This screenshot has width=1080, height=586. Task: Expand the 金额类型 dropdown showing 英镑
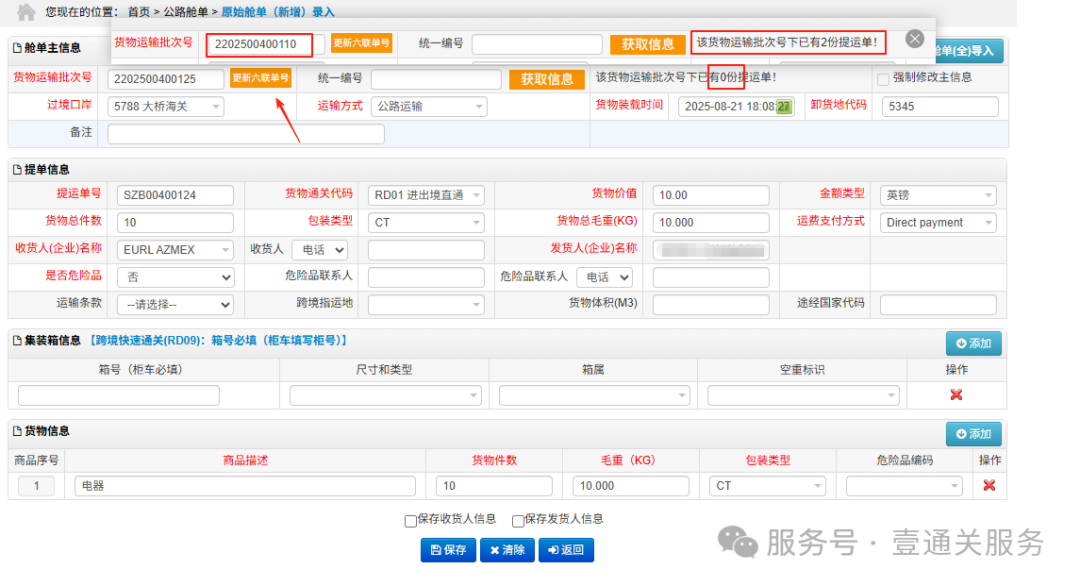click(938, 196)
